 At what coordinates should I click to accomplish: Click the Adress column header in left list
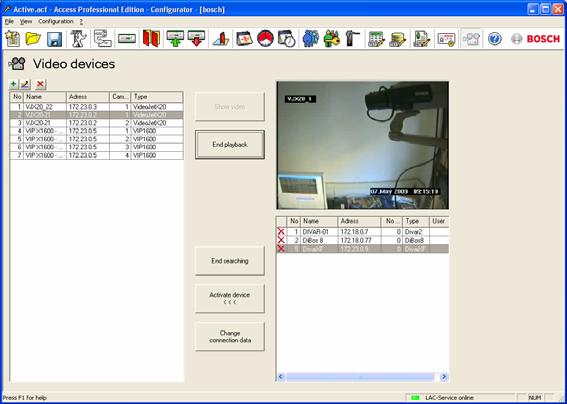(x=88, y=97)
